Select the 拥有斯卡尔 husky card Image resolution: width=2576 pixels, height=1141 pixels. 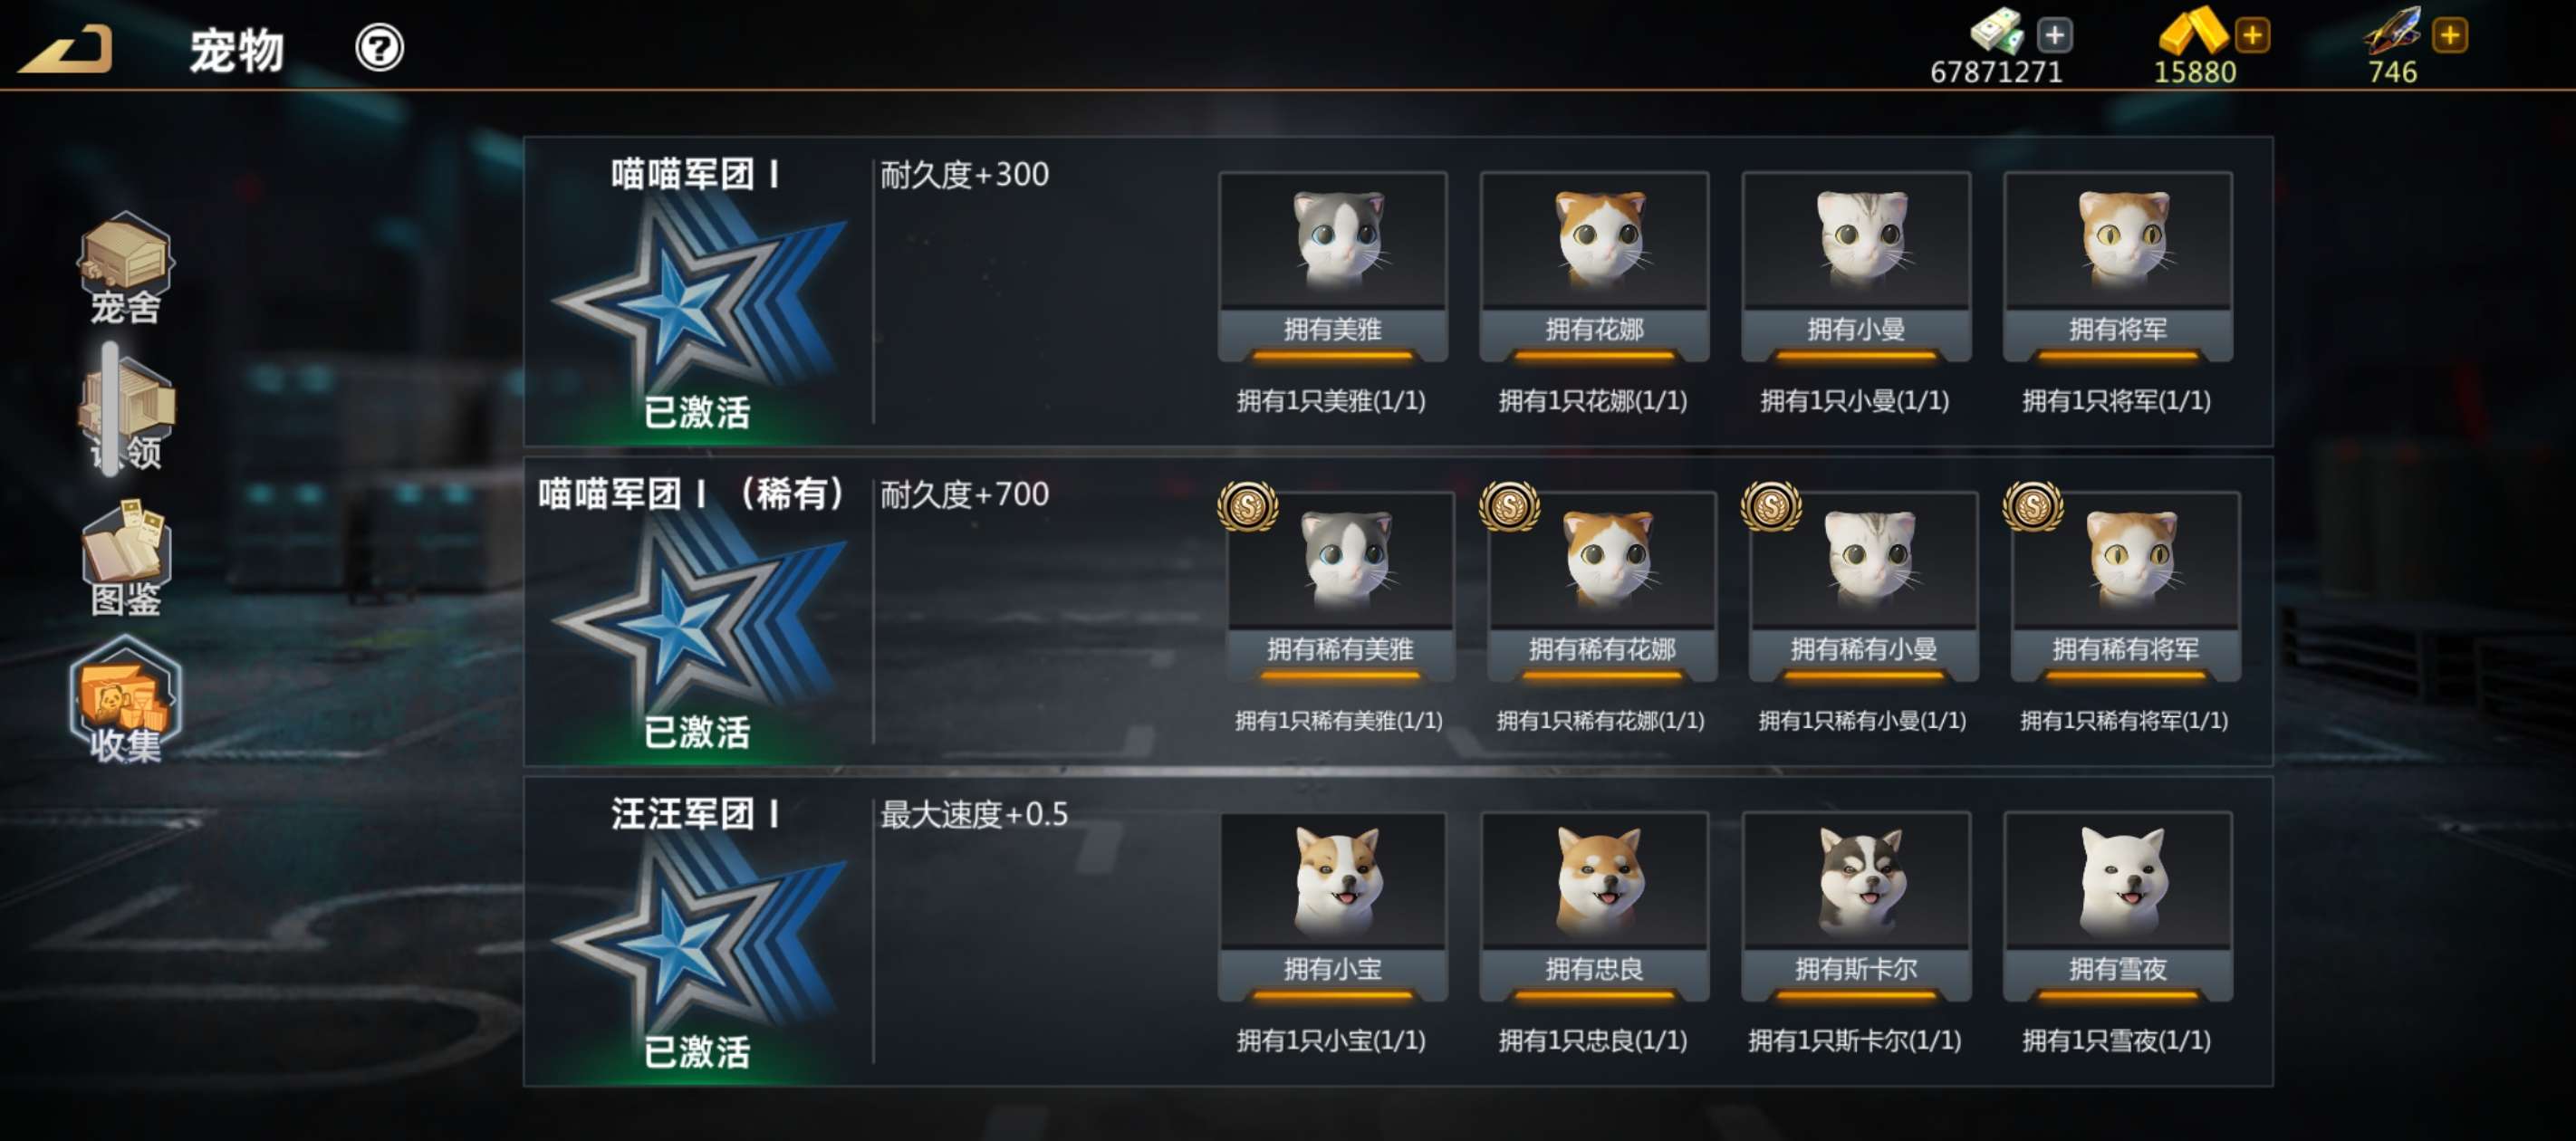pyautogui.click(x=1856, y=906)
